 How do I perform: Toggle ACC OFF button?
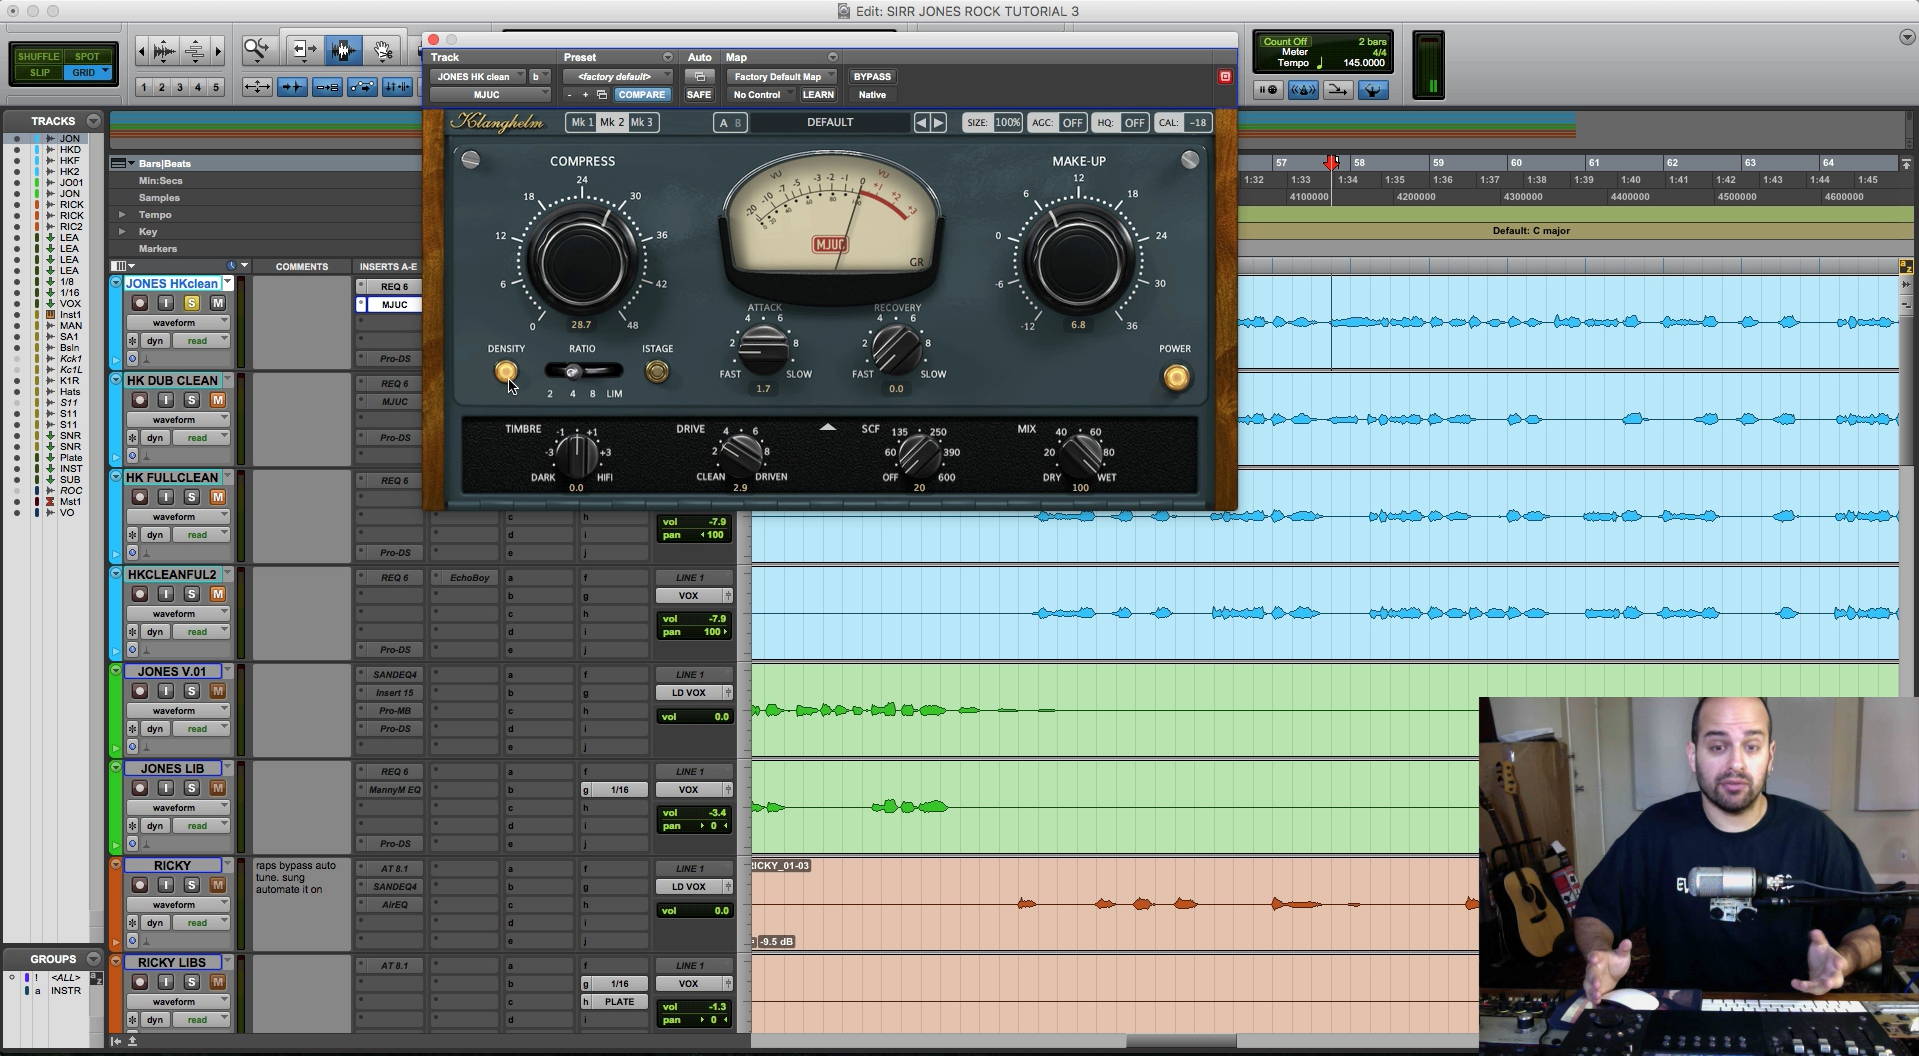tap(1072, 122)
